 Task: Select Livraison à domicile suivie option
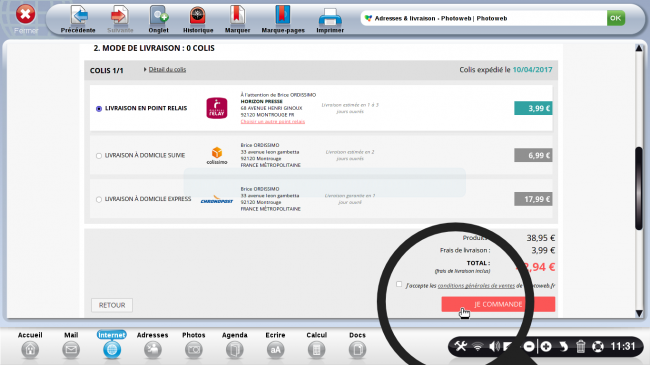(x=99, y=156)
